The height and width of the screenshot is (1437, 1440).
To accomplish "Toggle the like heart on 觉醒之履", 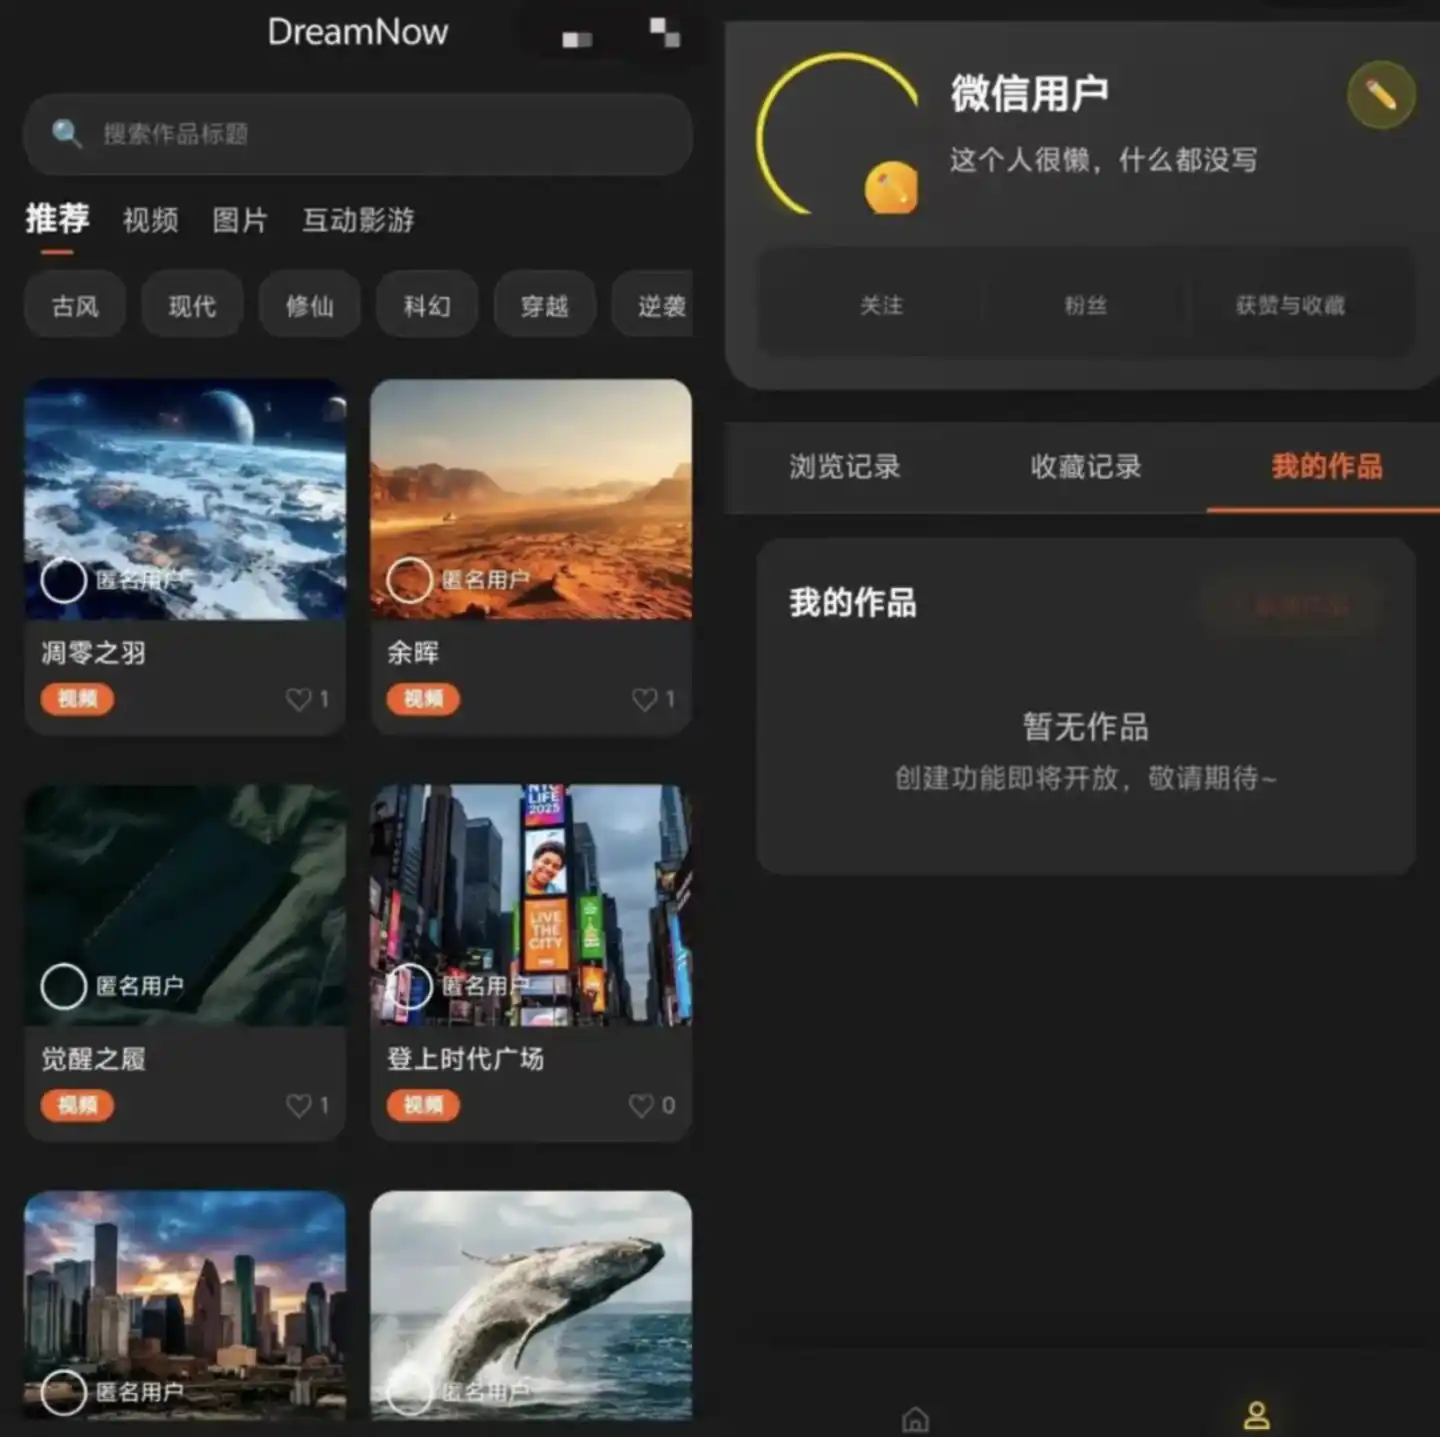I will click(x=298, y=1105).
